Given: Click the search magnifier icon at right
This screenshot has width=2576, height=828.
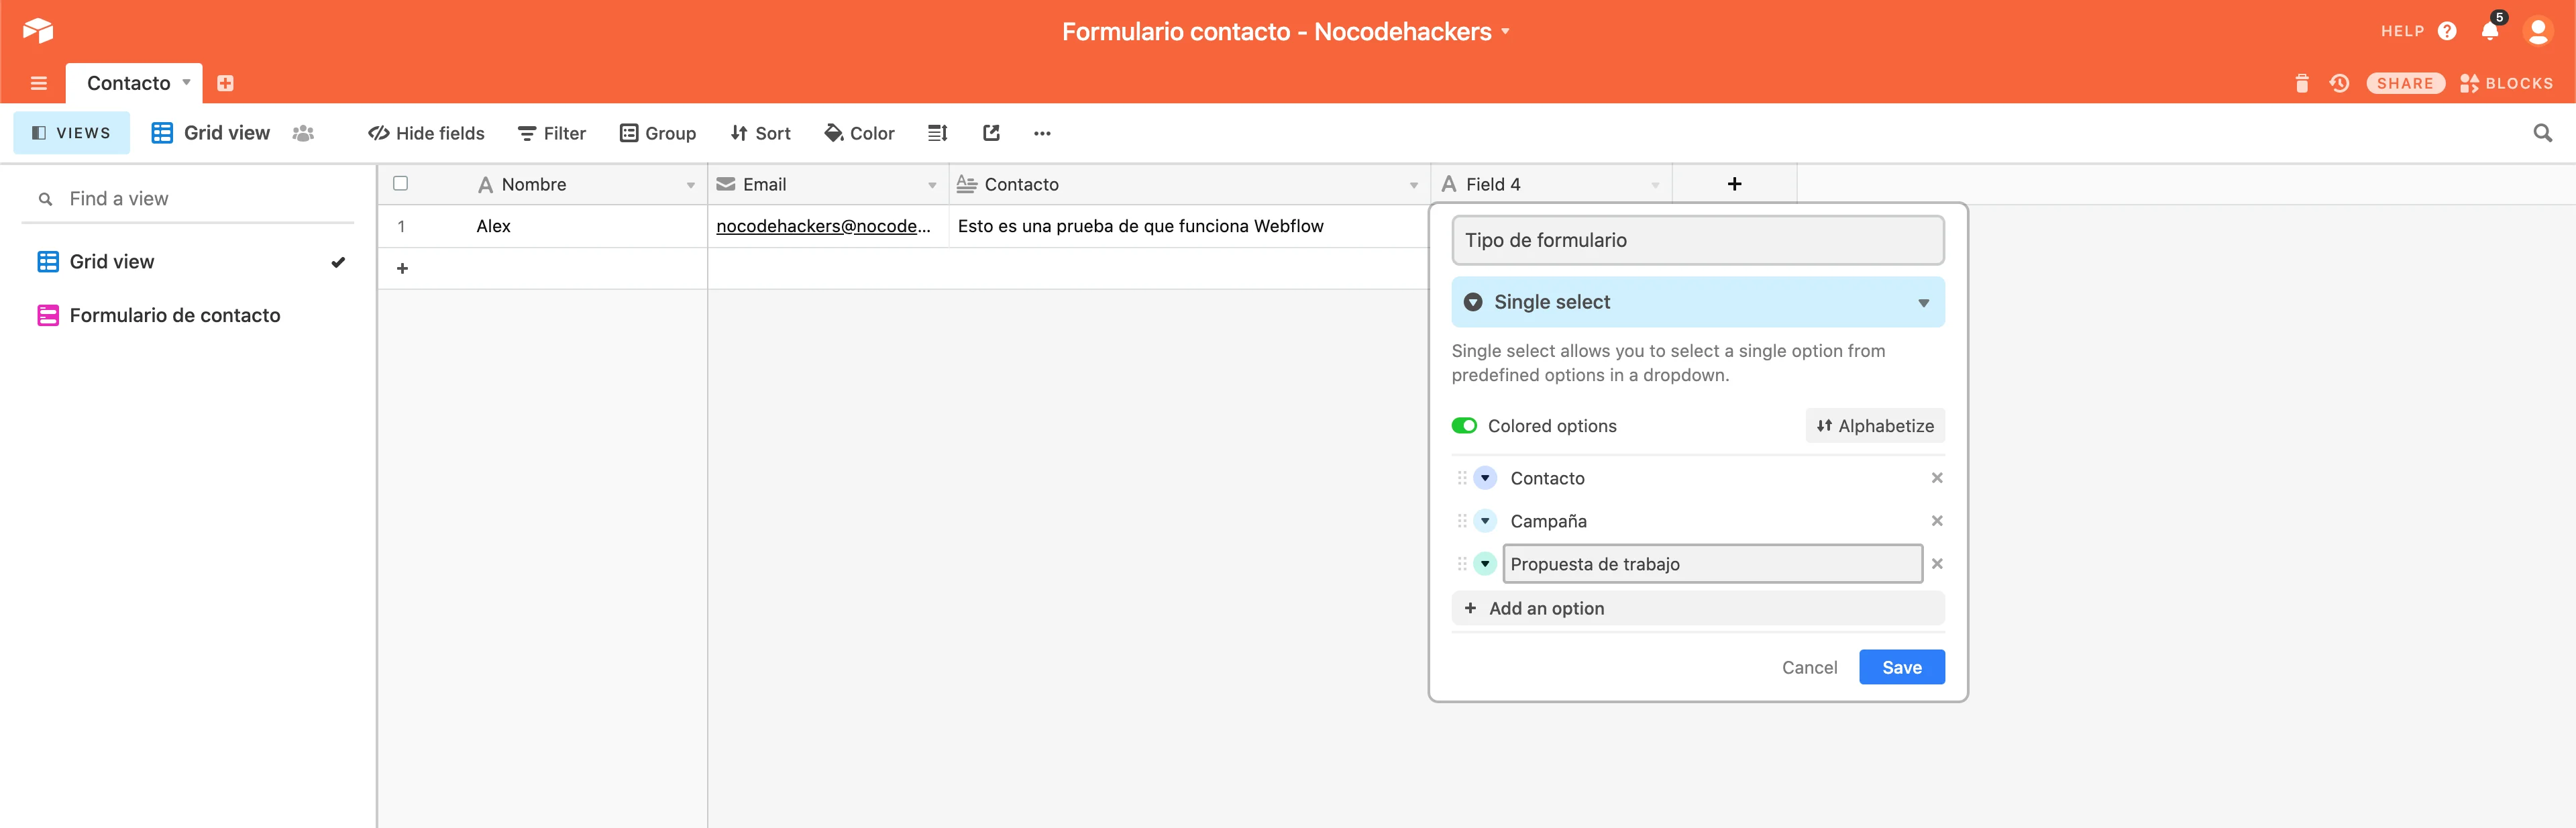Looking at the screenshot, I should [2542, 133].
